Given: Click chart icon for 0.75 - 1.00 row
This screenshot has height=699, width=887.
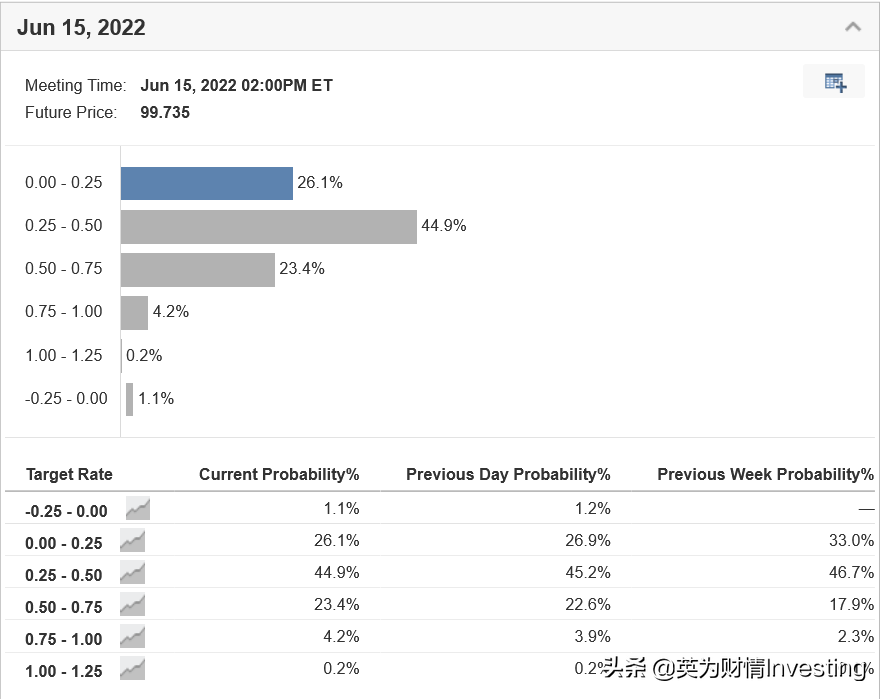Looking at the screenshot, I should click(132, 637).
